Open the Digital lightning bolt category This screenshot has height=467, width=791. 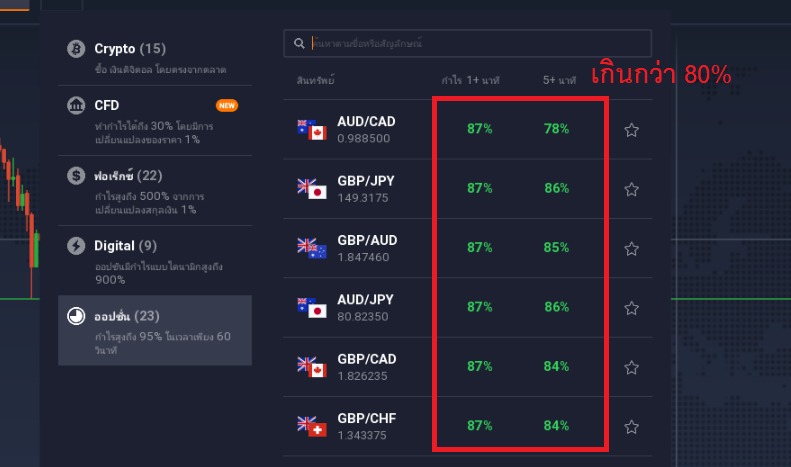(76, 246)
